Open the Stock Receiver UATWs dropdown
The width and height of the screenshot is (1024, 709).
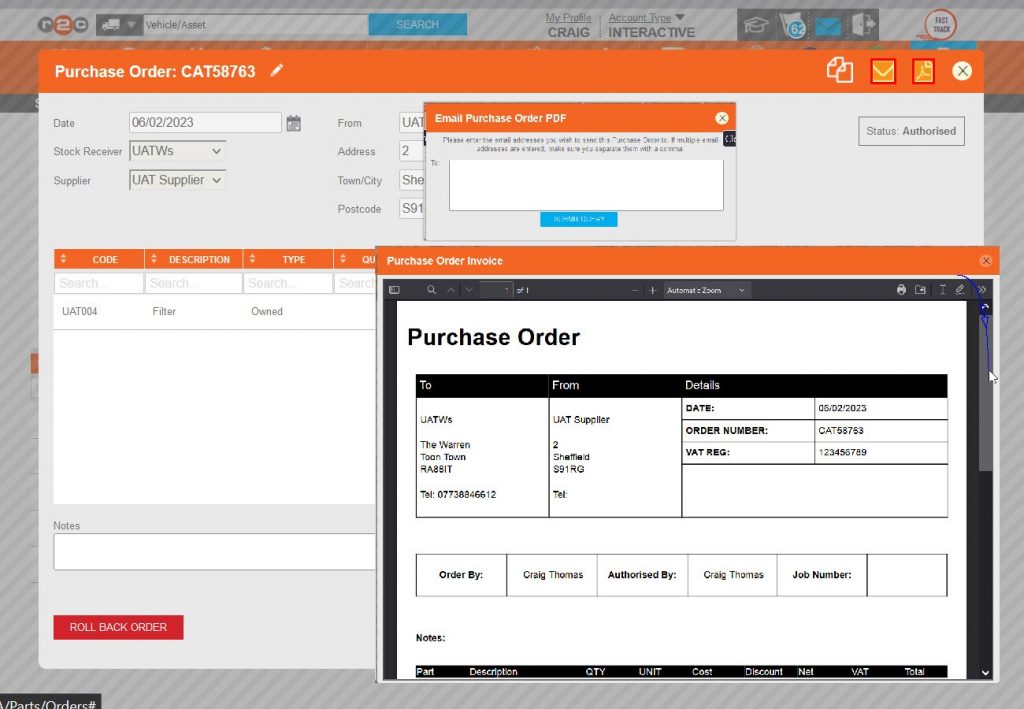click(176, 150)
